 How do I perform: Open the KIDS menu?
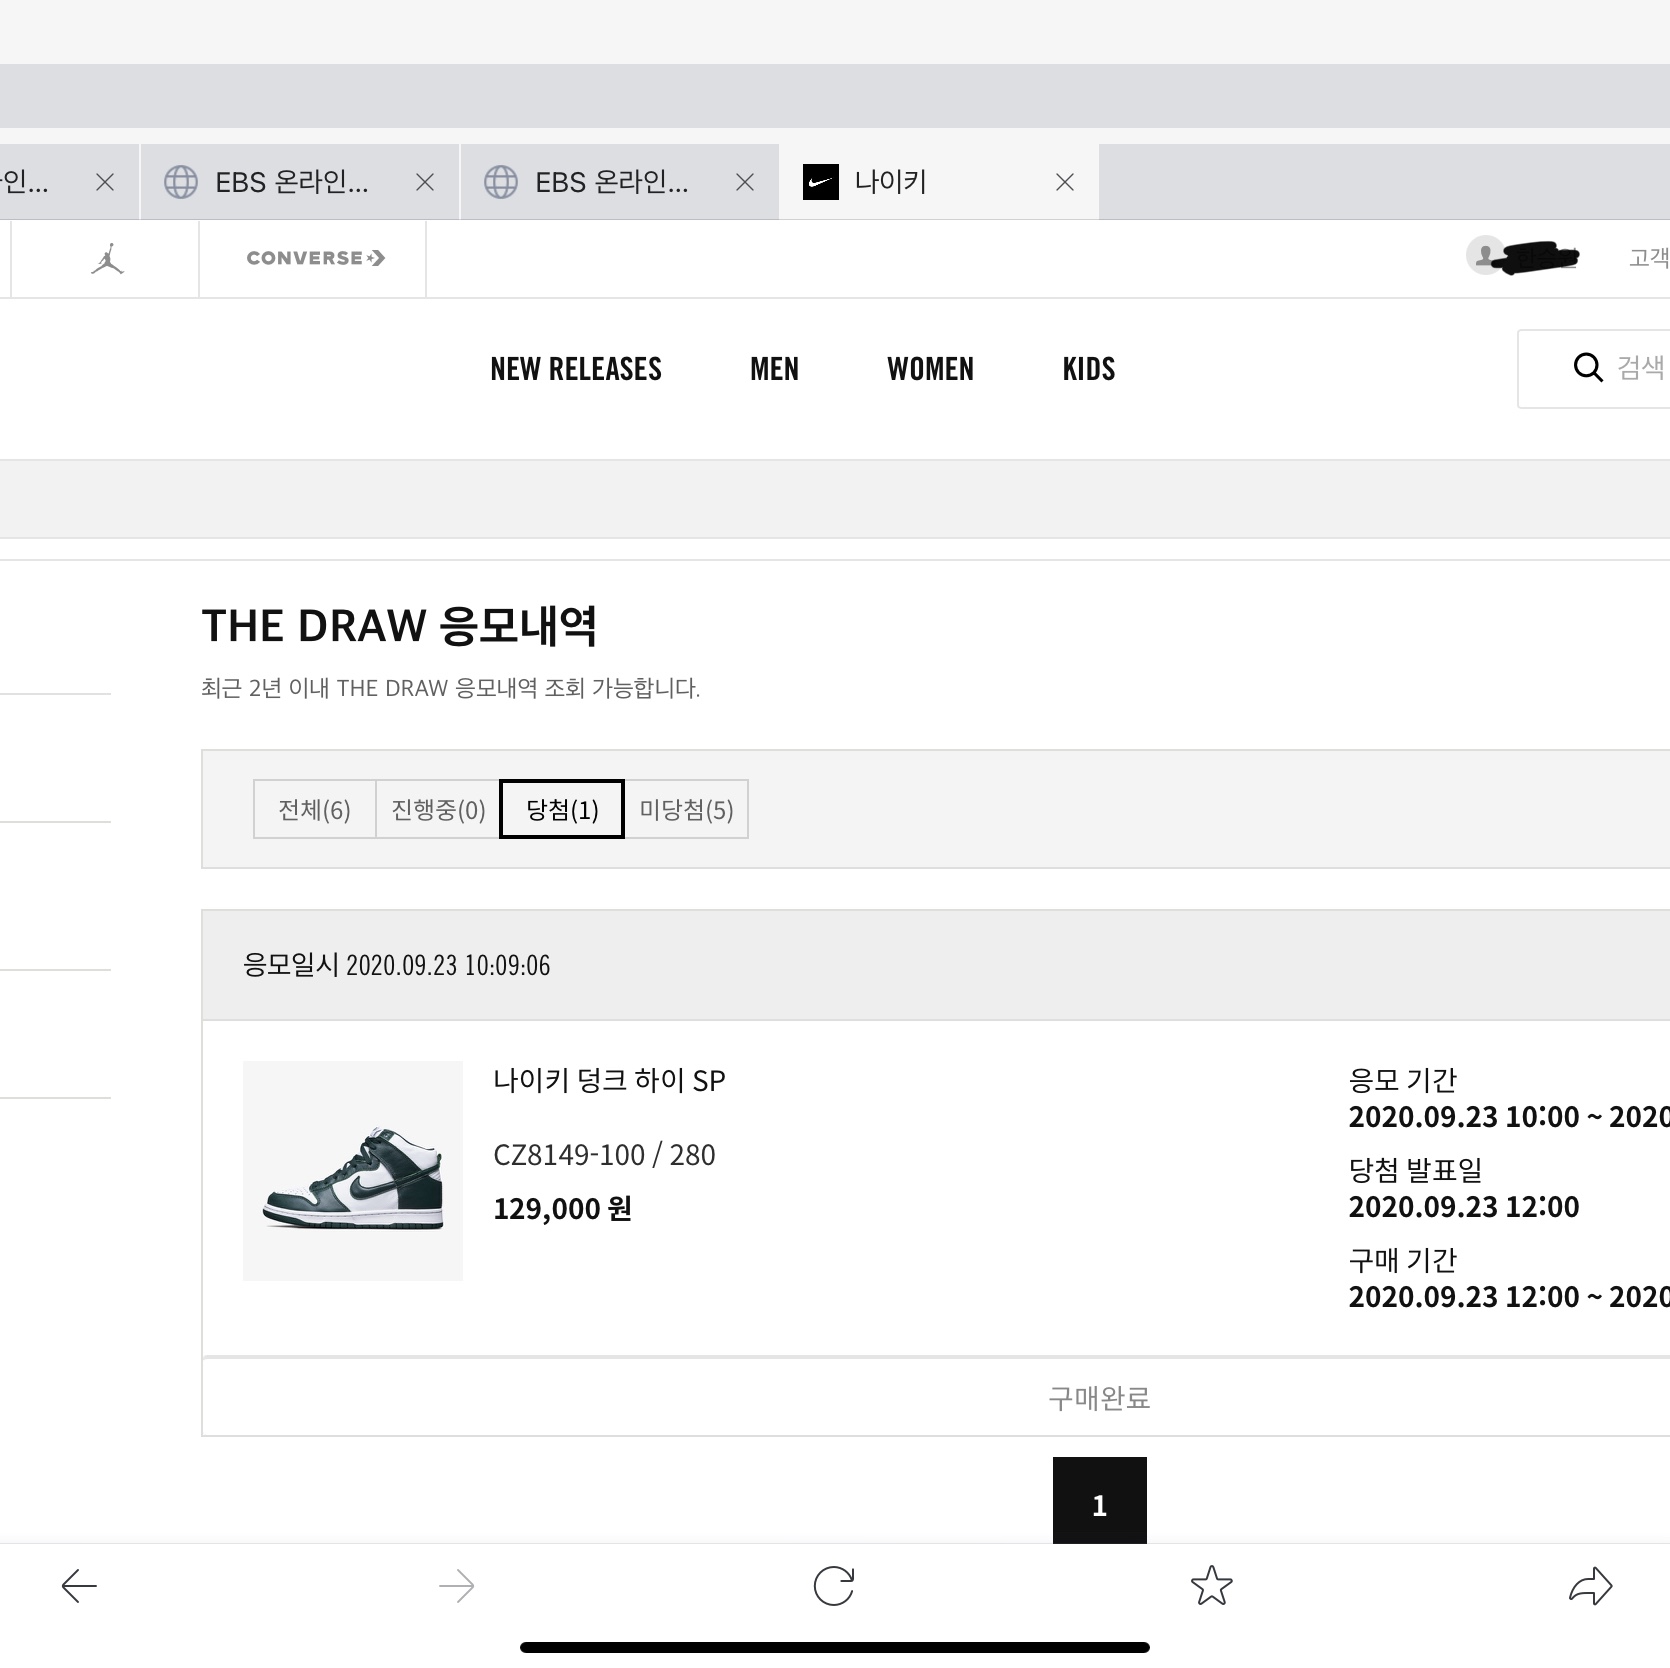tap(1088, 369)
